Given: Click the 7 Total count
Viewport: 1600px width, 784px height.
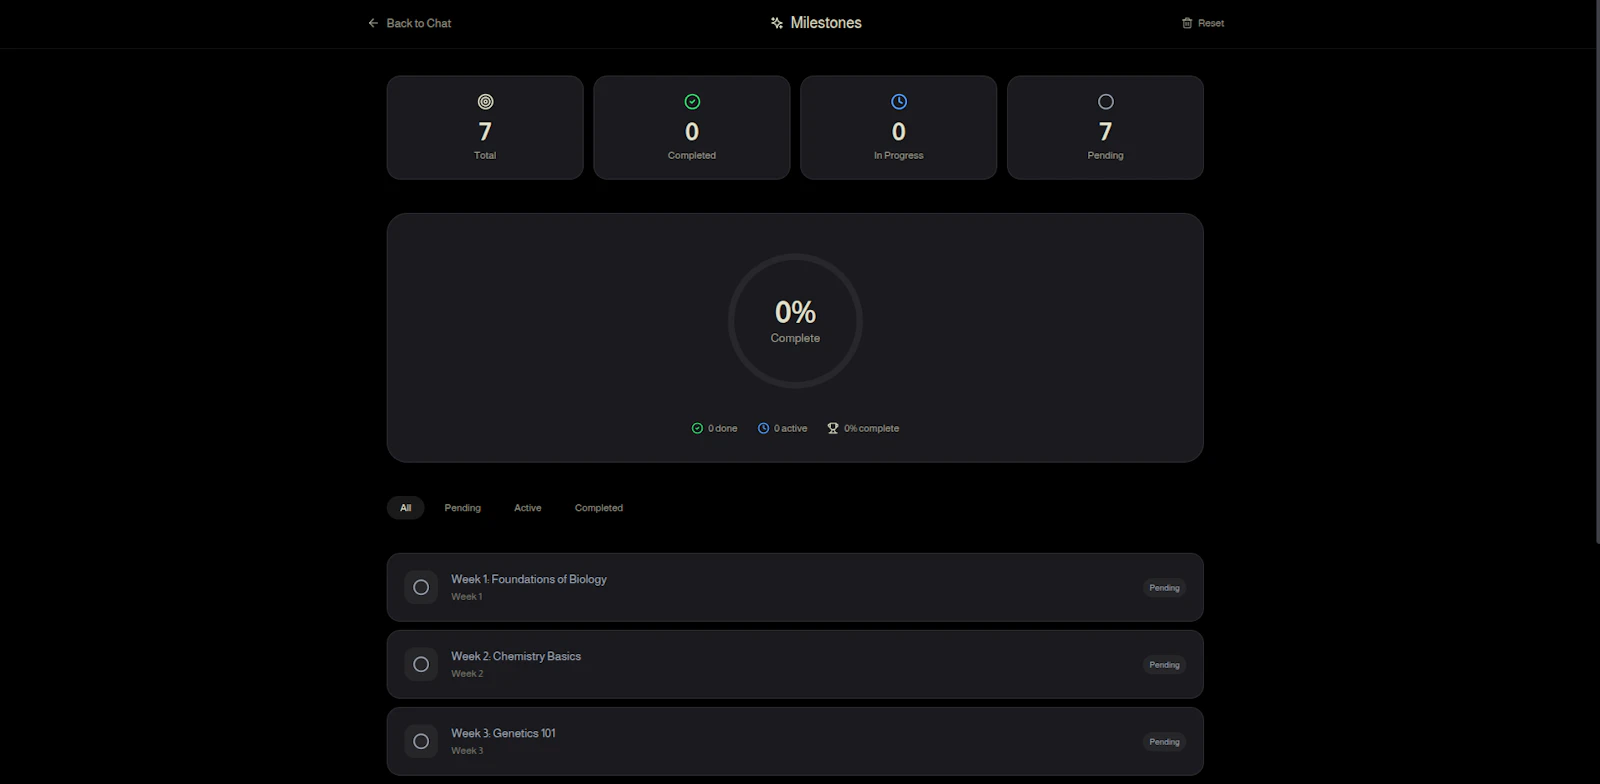Looking at the screenshot, I should click(485, 131).
